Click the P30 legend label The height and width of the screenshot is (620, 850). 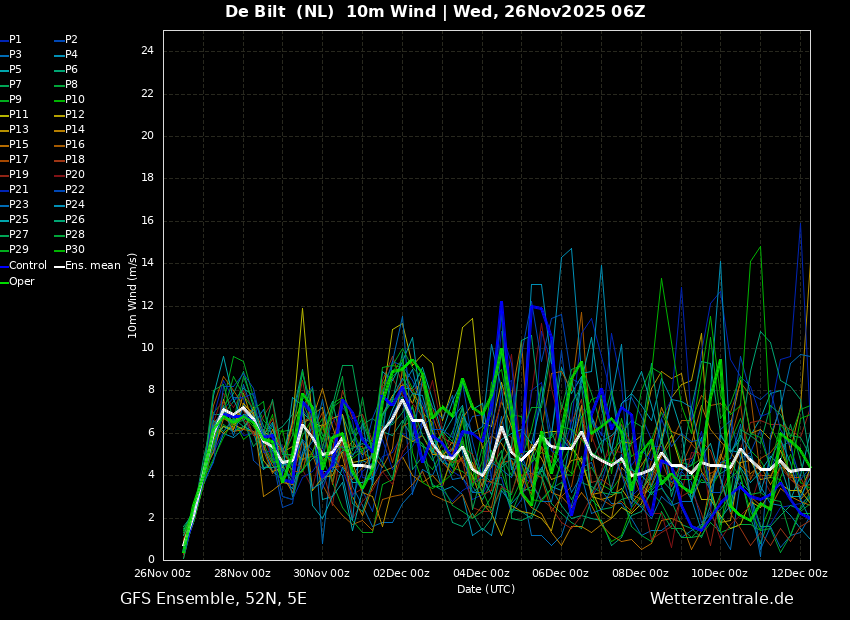(69, 249)
